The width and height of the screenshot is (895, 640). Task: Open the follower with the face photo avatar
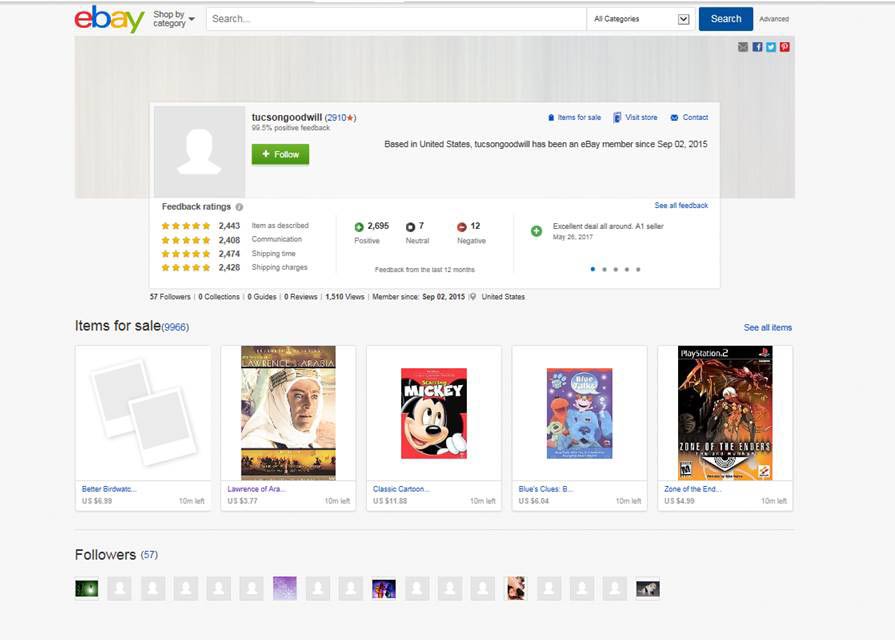click(516, 589)
